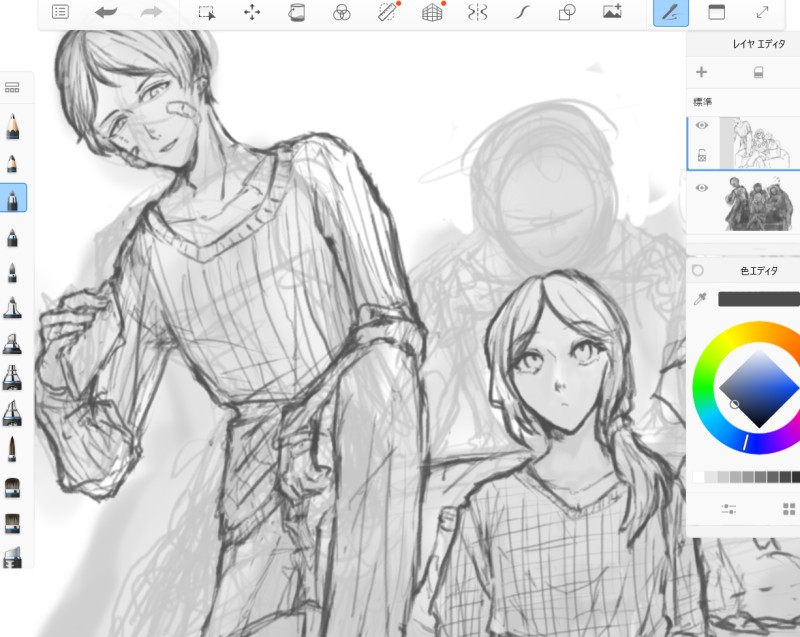
Task: Activate the eyedropper color picker
Action: (700, 299)
